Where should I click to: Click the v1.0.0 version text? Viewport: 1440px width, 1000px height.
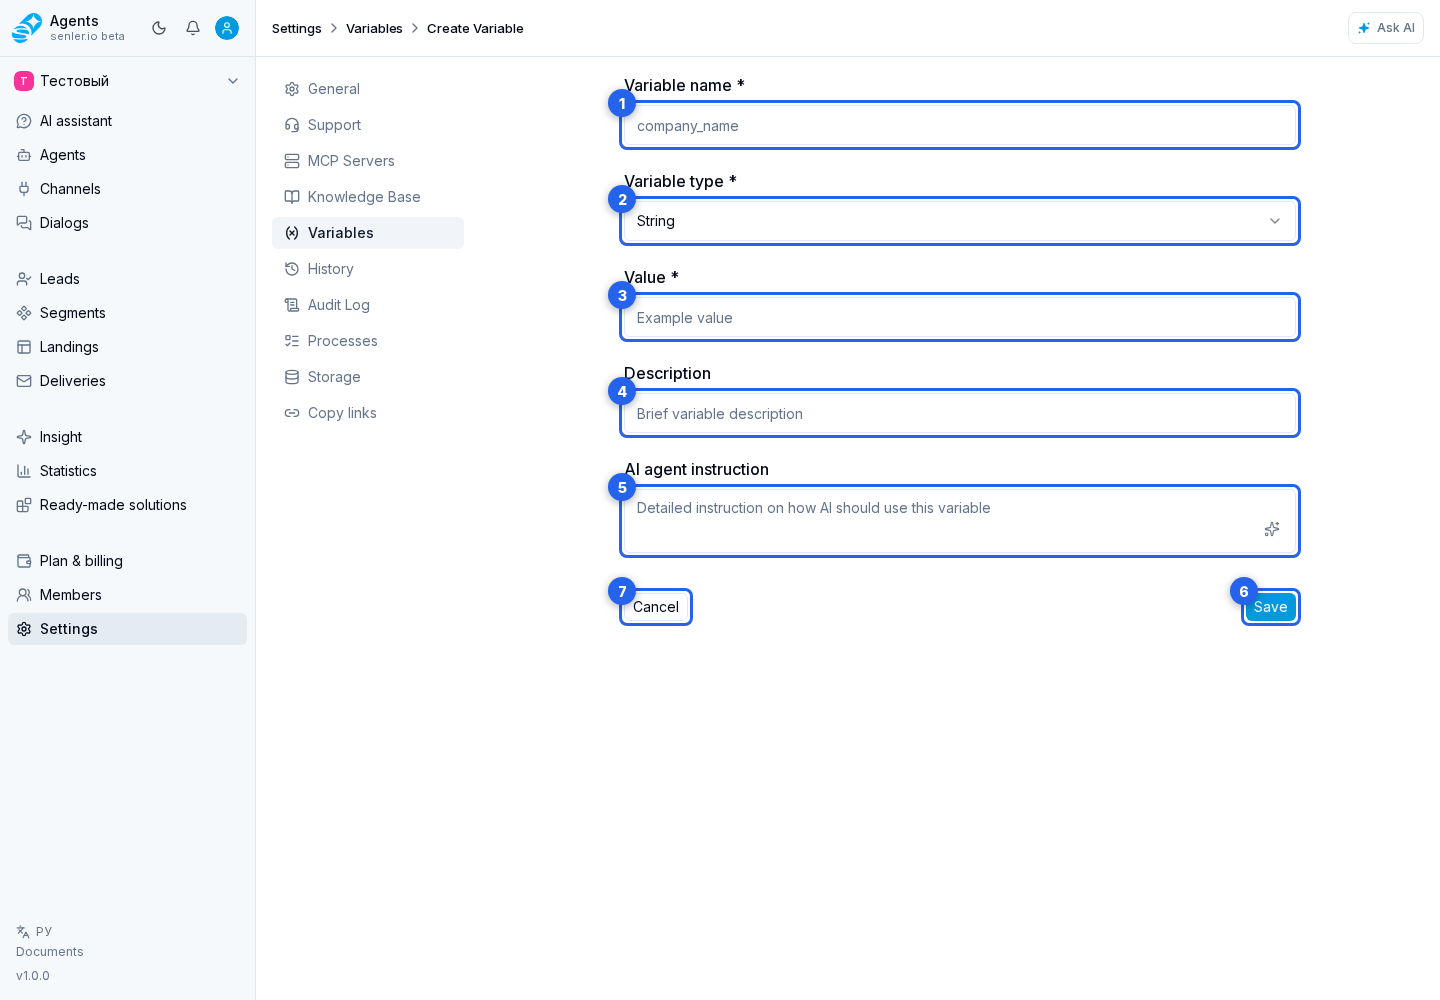point(33,976)
